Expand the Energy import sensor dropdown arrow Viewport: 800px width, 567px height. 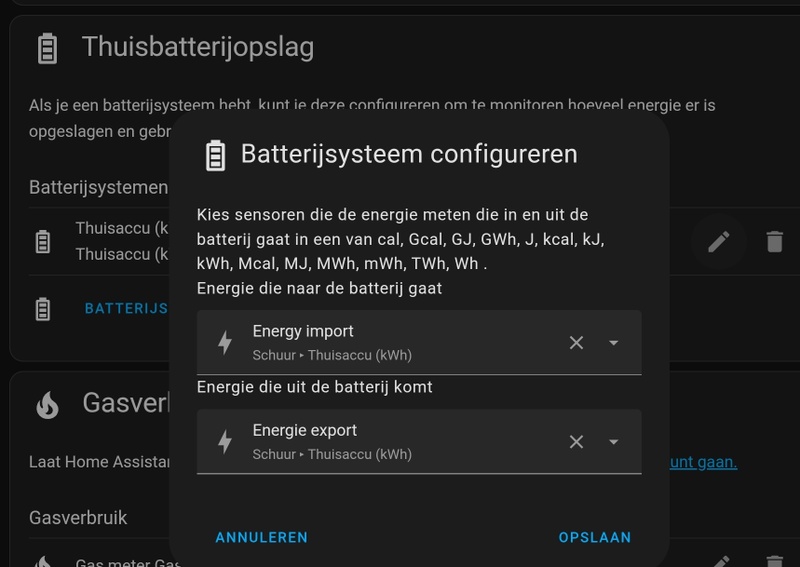click(614, 343)
